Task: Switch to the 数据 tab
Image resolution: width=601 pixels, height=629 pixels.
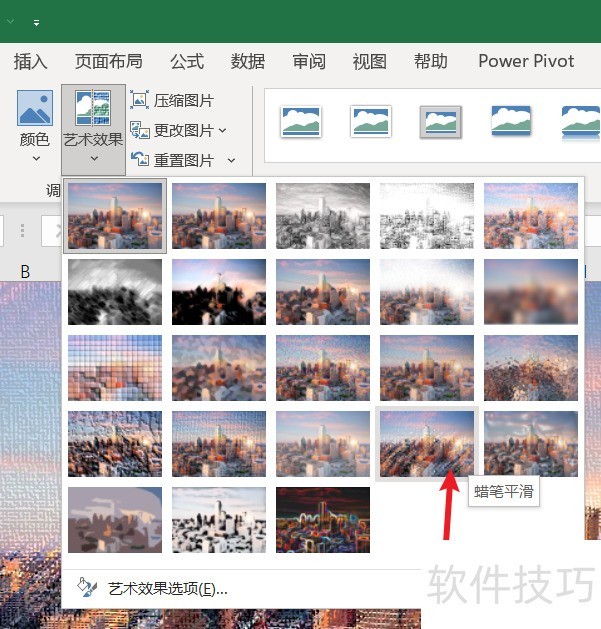Action: (248, 61)
